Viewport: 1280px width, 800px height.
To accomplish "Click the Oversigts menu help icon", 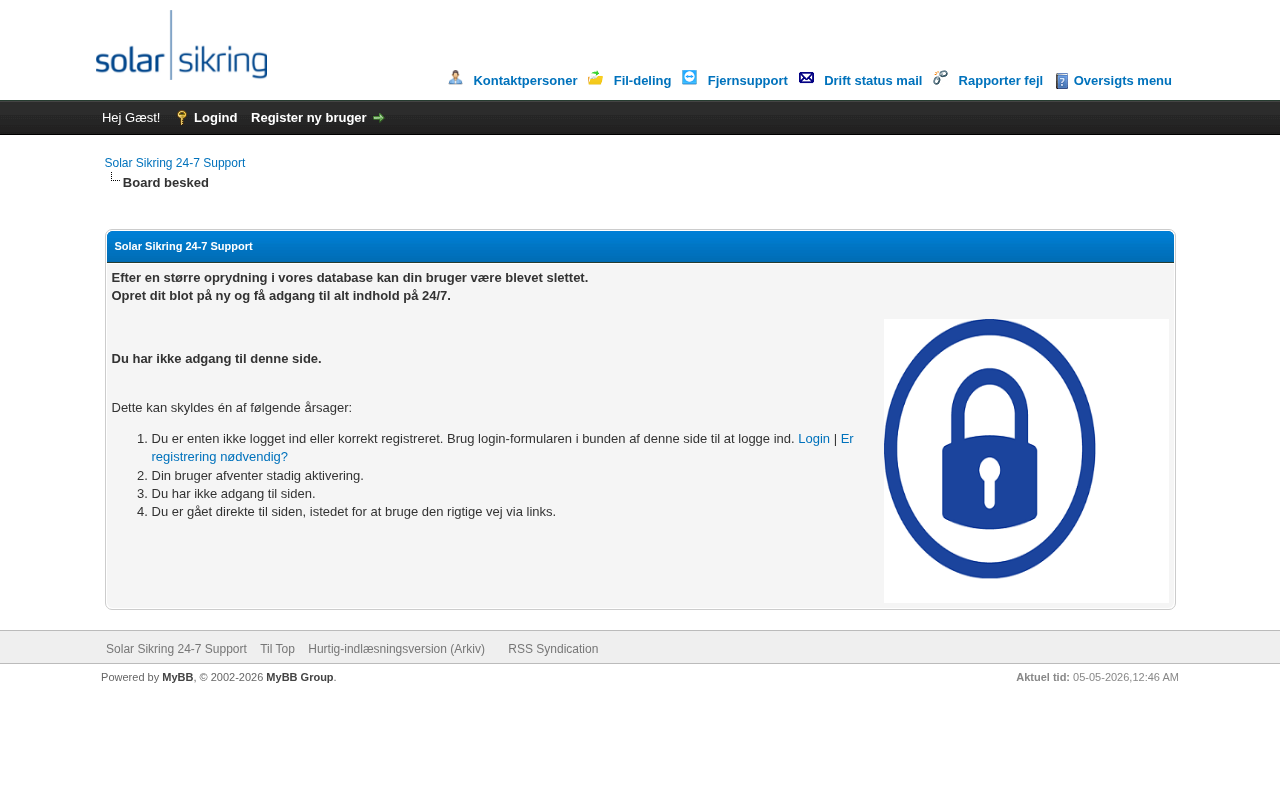I will (x=1062, y=81).
